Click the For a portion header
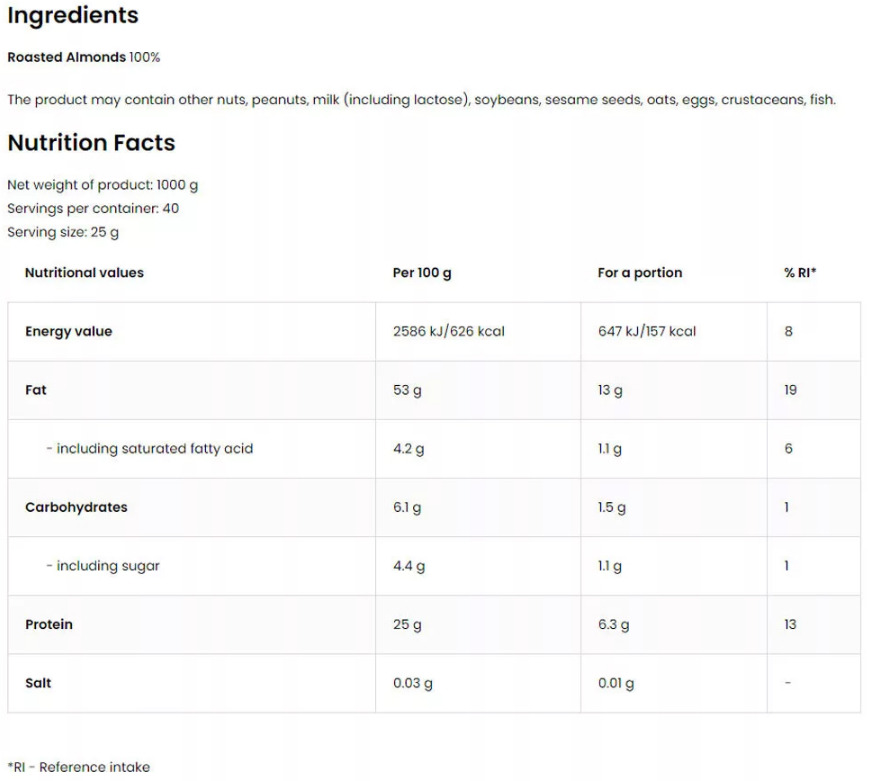Image resolution: width=877 pixels, height=781 pixels. [x=640, y=273]
